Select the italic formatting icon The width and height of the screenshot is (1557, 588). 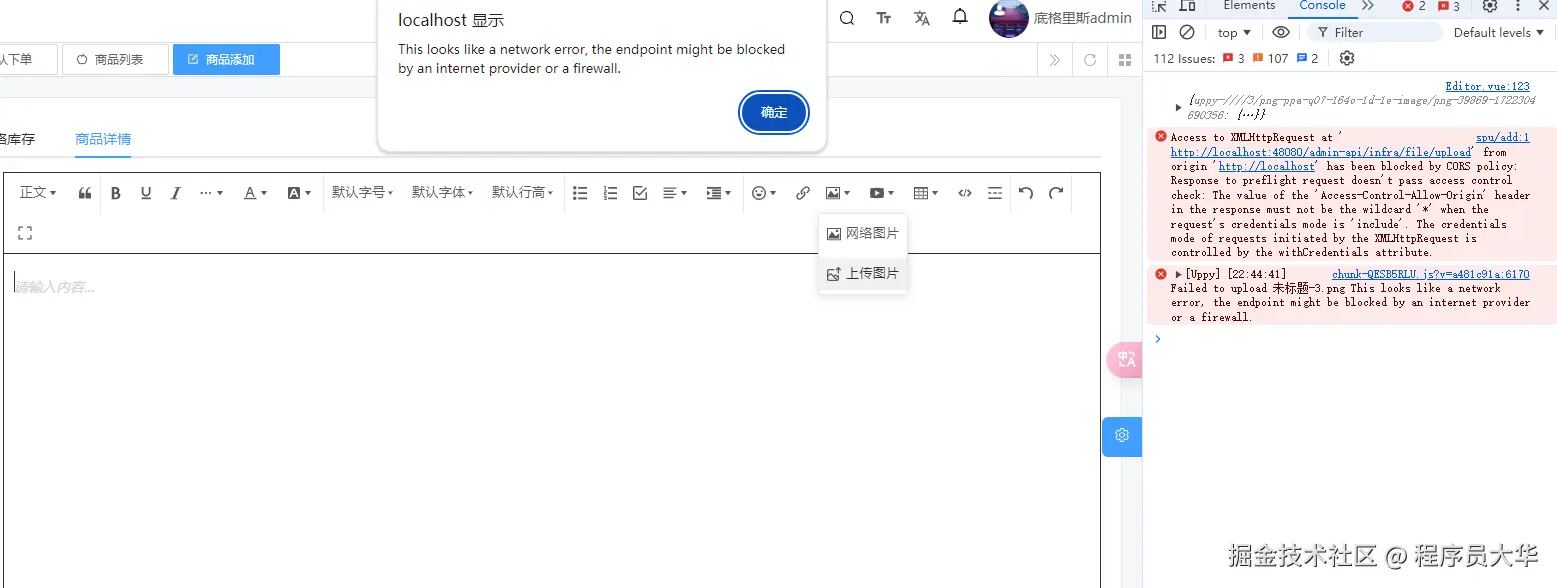[175, 193]
